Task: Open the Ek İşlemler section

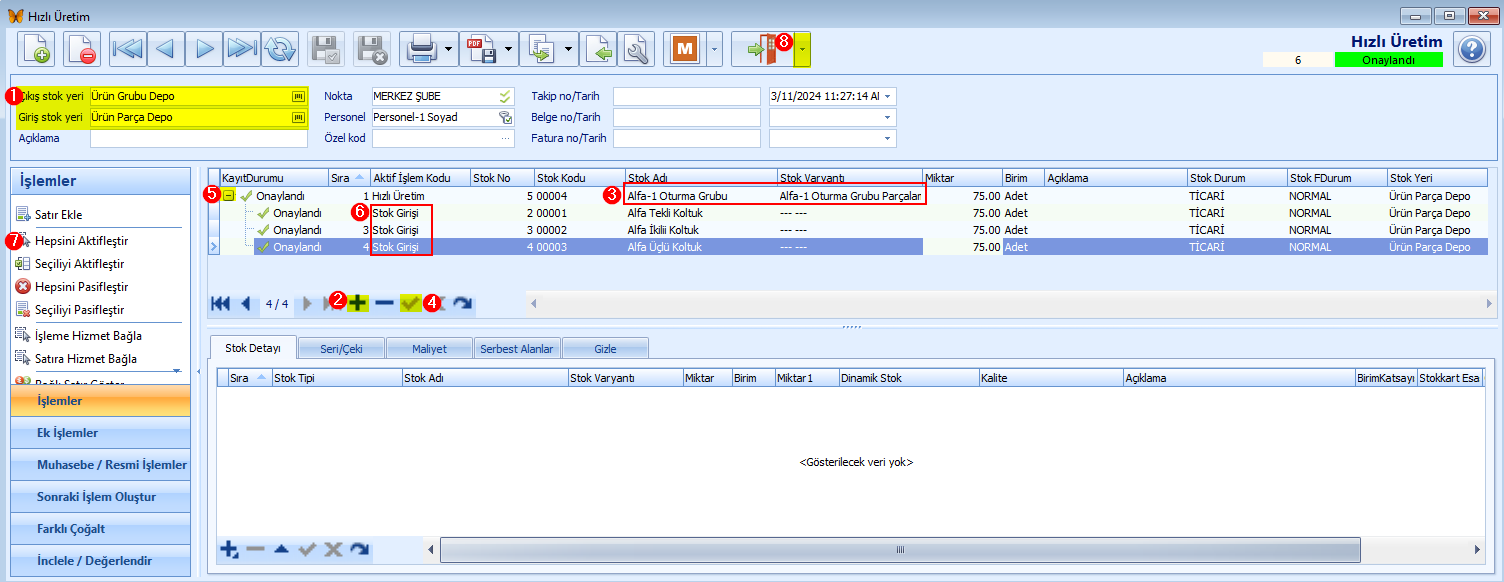Action: (100, 433)
